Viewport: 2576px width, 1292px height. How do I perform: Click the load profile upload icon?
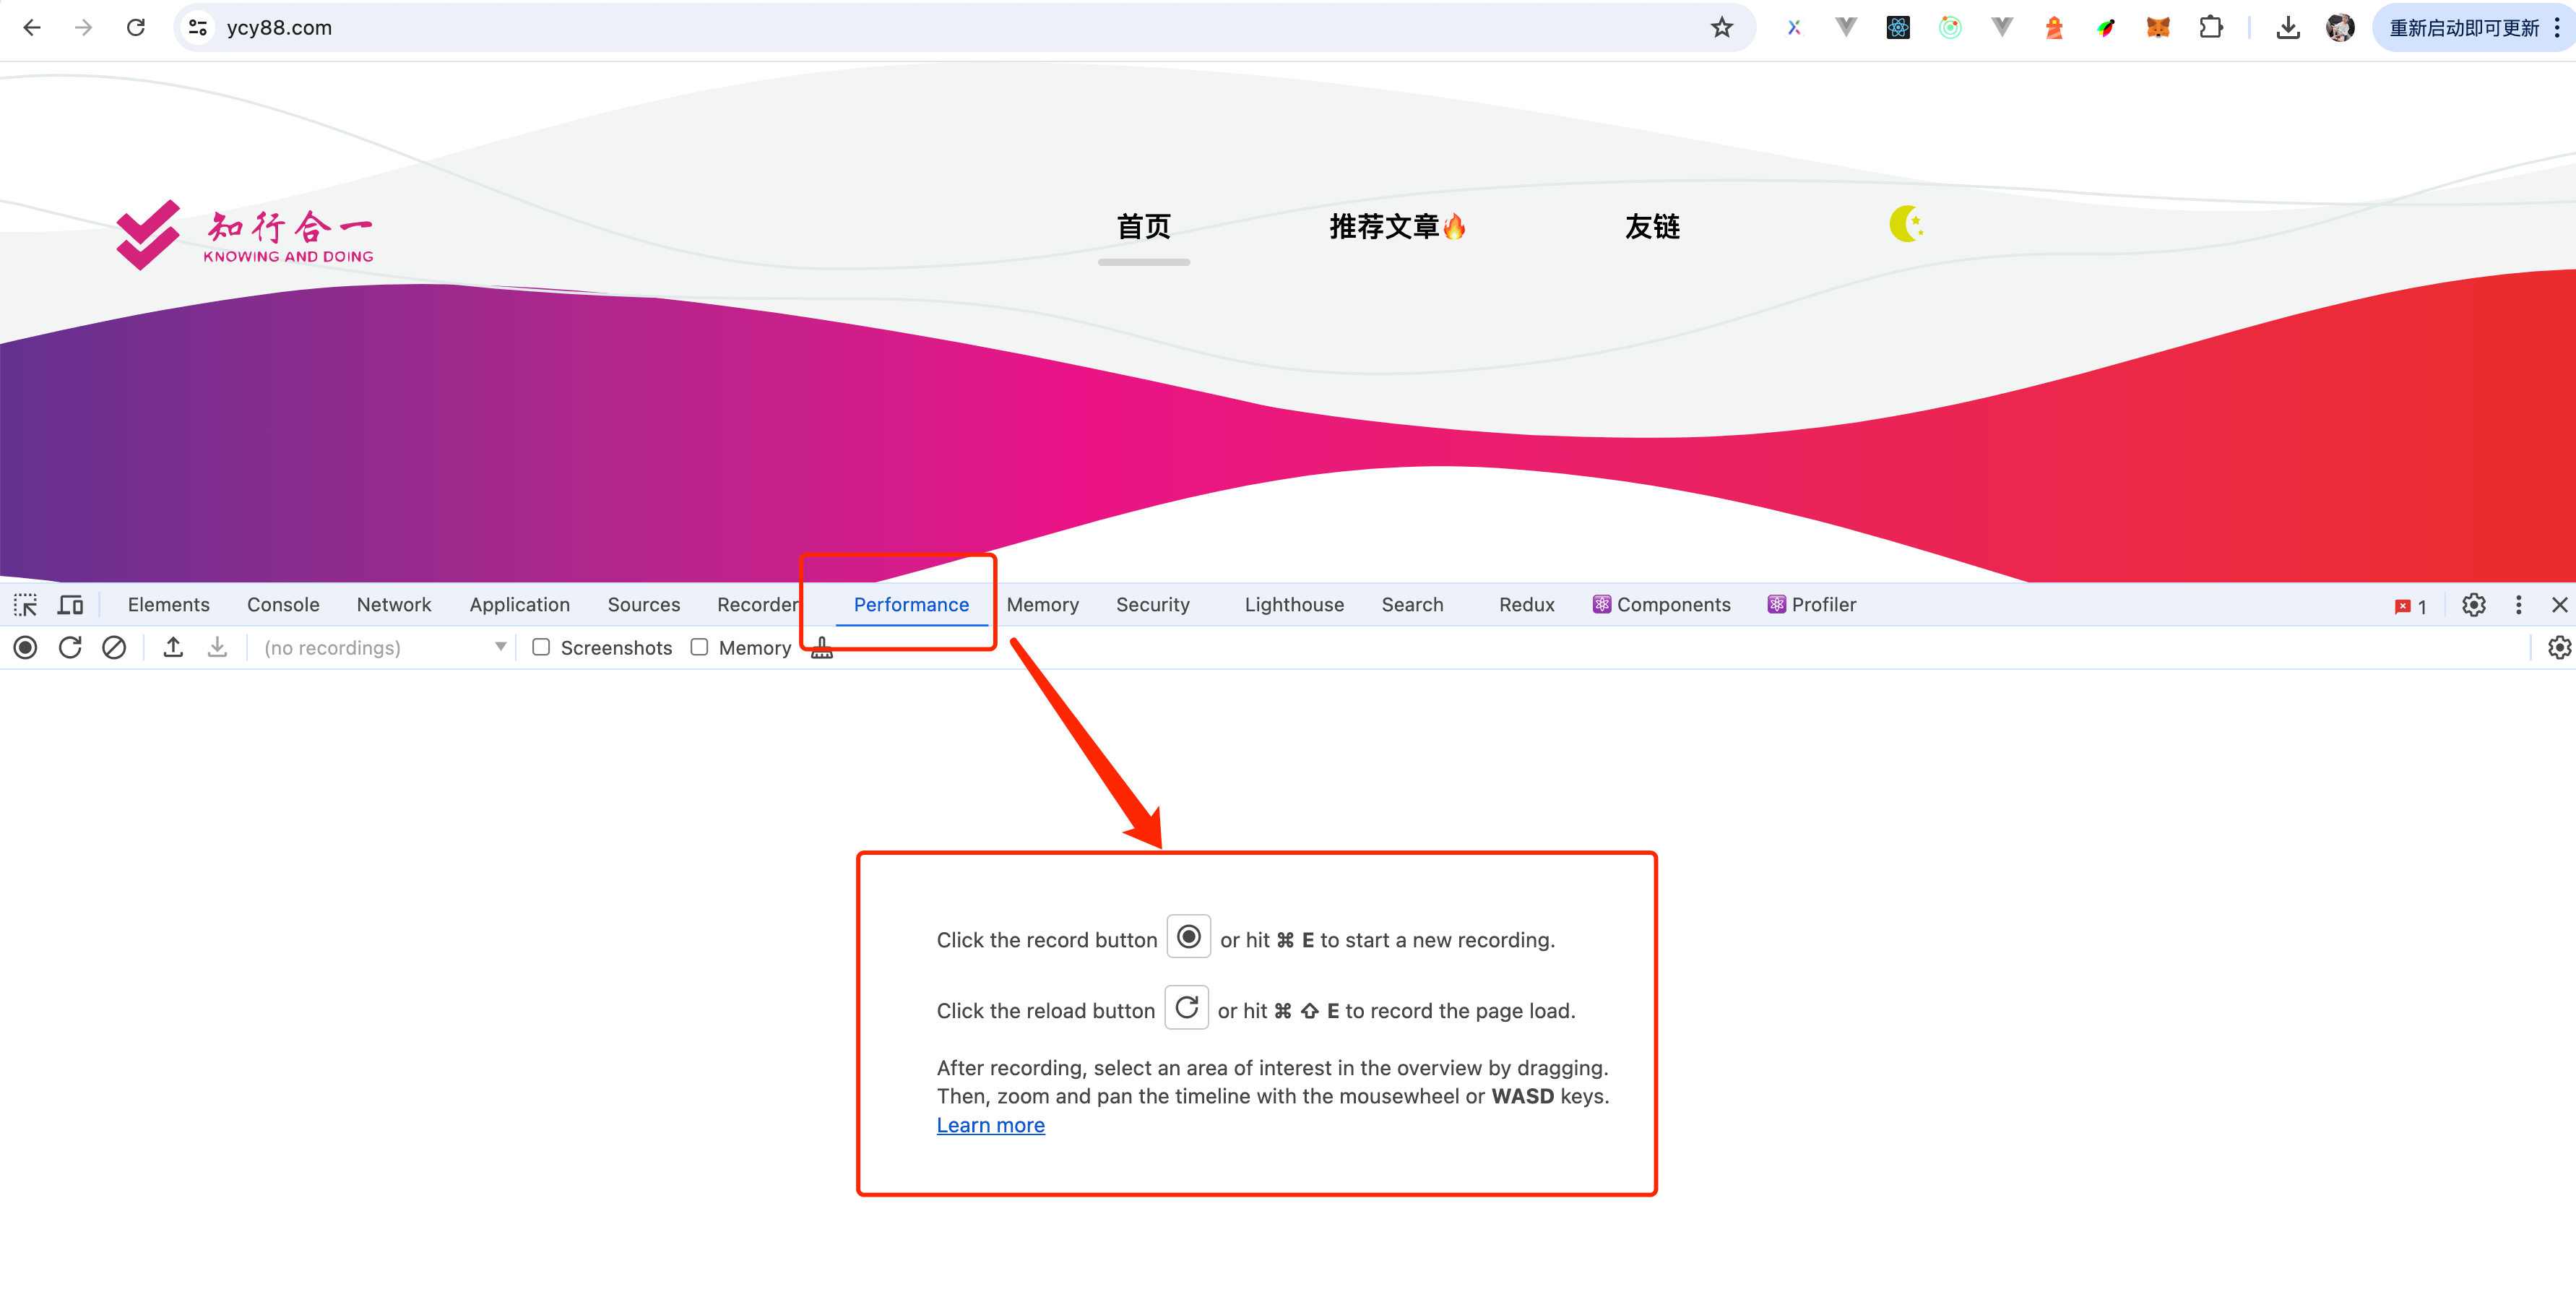pos(173,648)
